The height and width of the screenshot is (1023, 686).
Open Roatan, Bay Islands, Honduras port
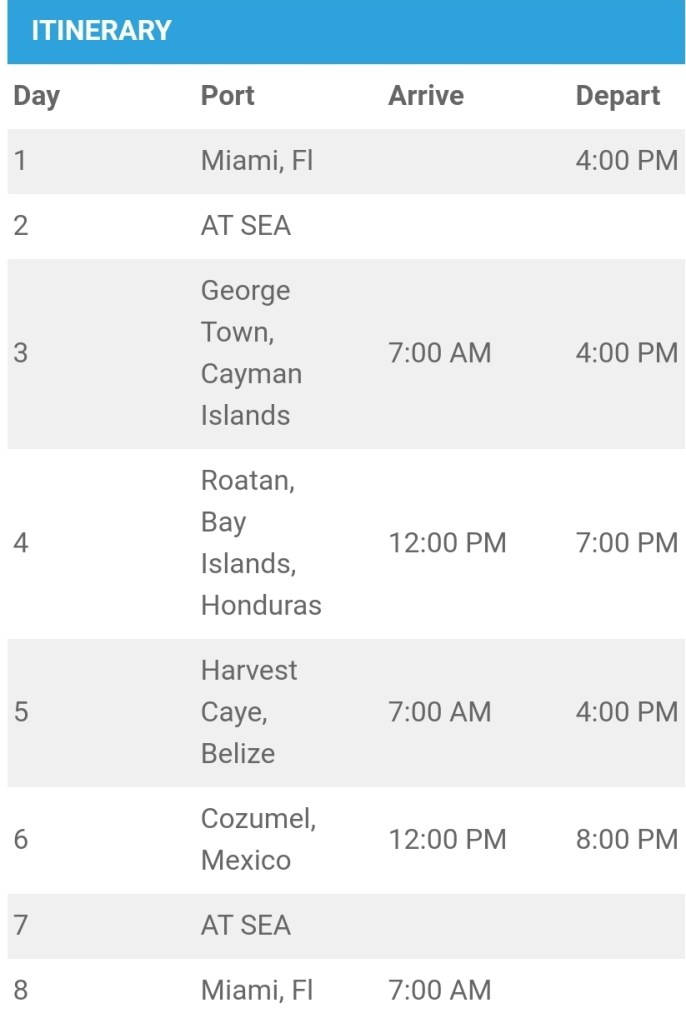pyautogui.click(x=261, y=543)
